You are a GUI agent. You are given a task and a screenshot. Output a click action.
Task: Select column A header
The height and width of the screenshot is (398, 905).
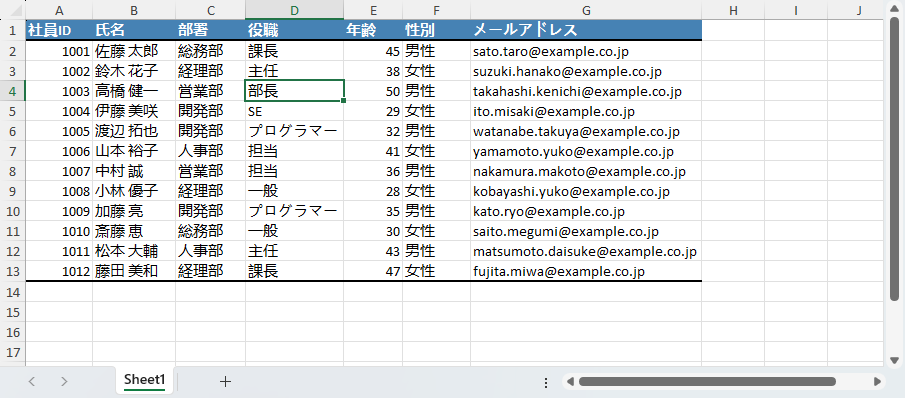(59, 10)
